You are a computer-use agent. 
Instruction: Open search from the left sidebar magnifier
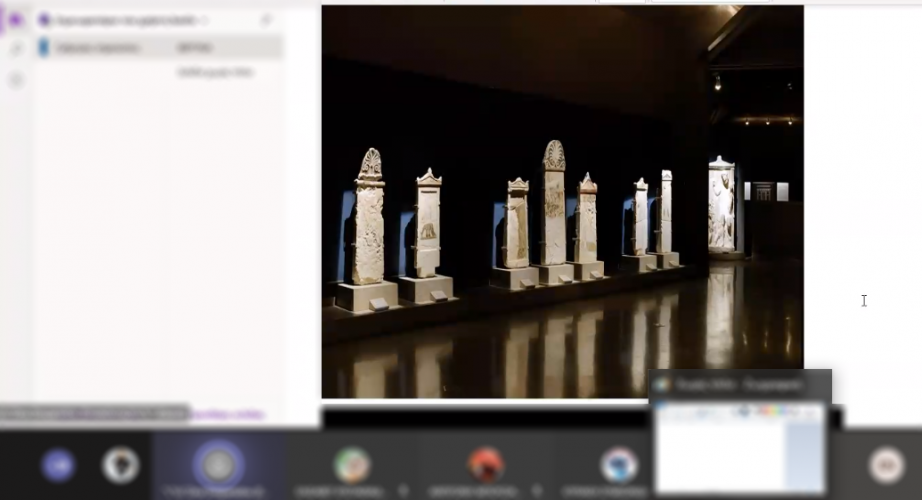pyautogui.click(x=15, y=49)
